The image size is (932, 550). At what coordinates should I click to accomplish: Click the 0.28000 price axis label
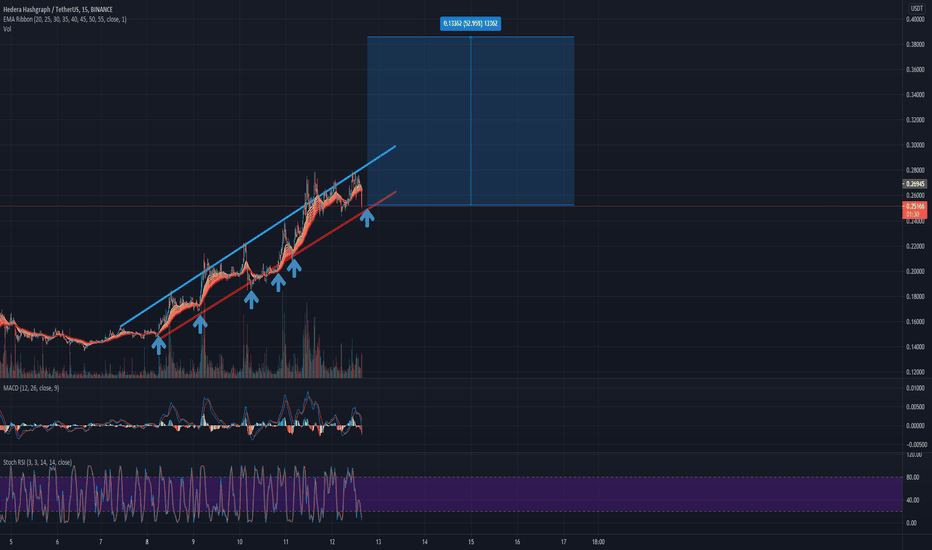click(915, 170)
